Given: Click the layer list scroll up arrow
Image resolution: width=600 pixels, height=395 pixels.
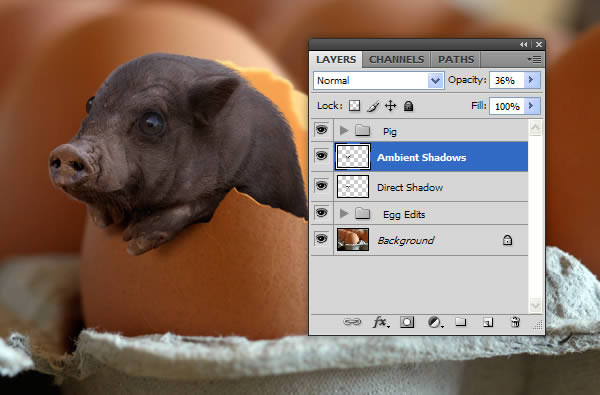Looking at the screenshot, I should pos(535,127).
